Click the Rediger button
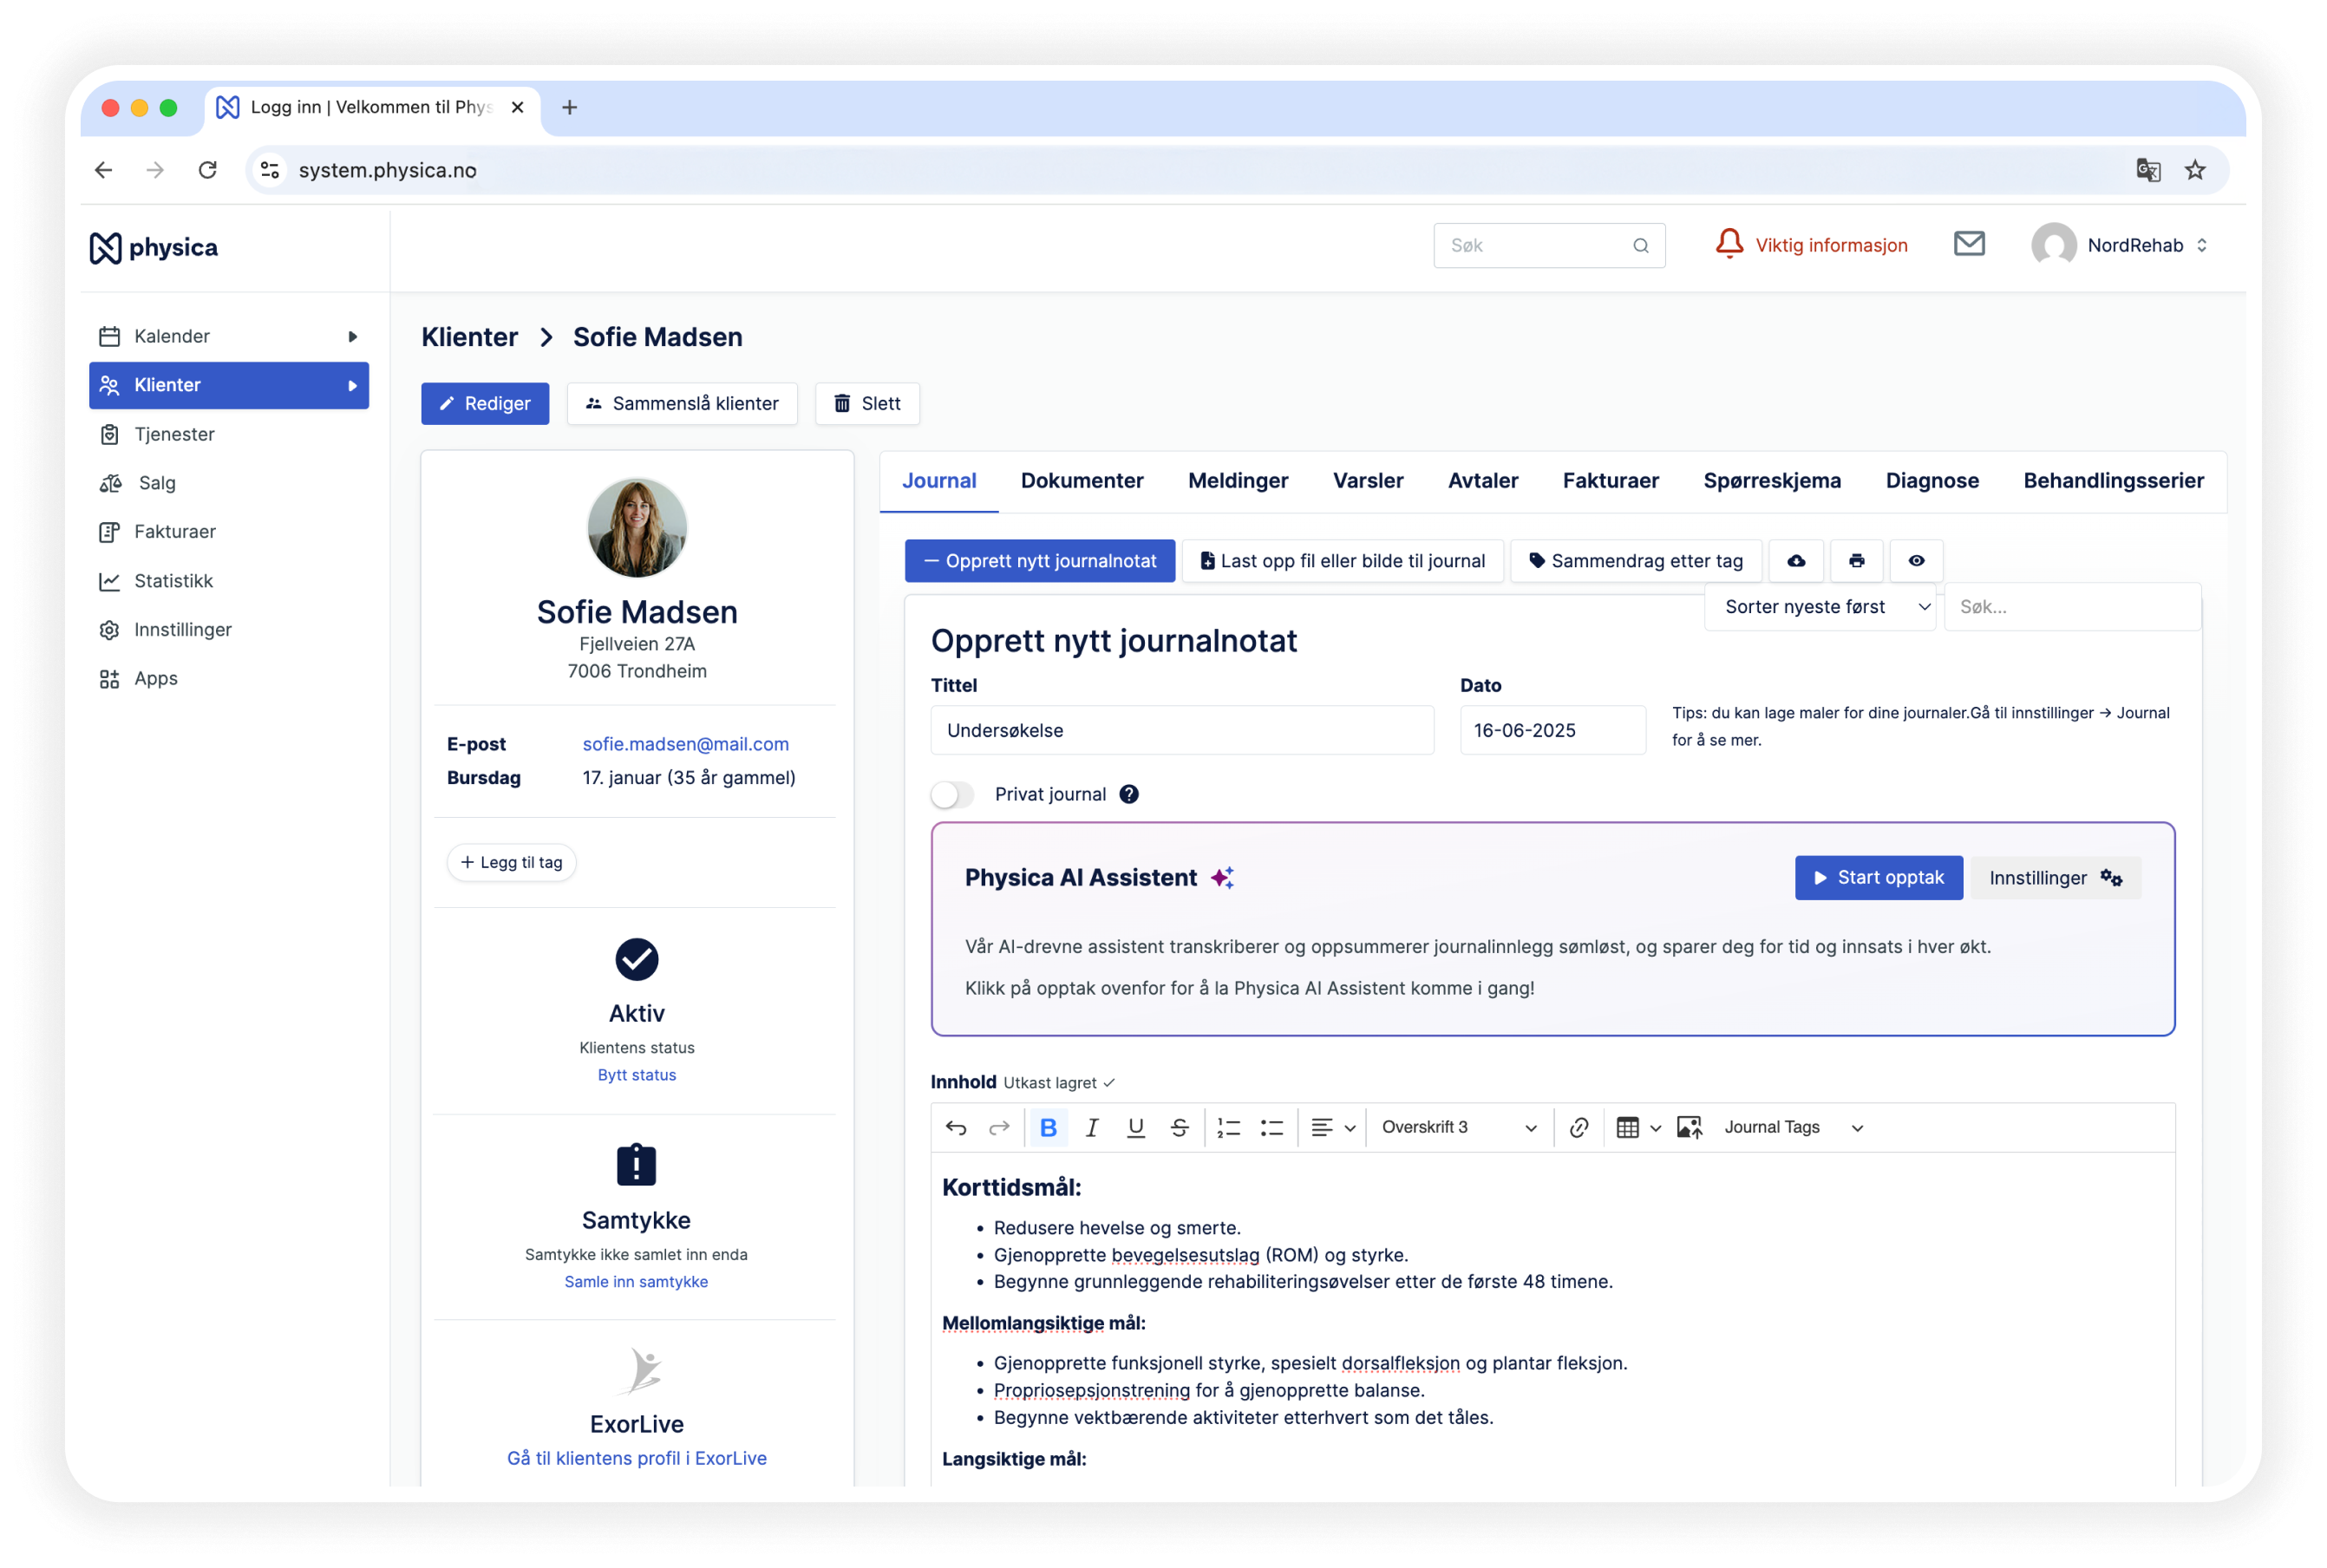 [485, 404]
